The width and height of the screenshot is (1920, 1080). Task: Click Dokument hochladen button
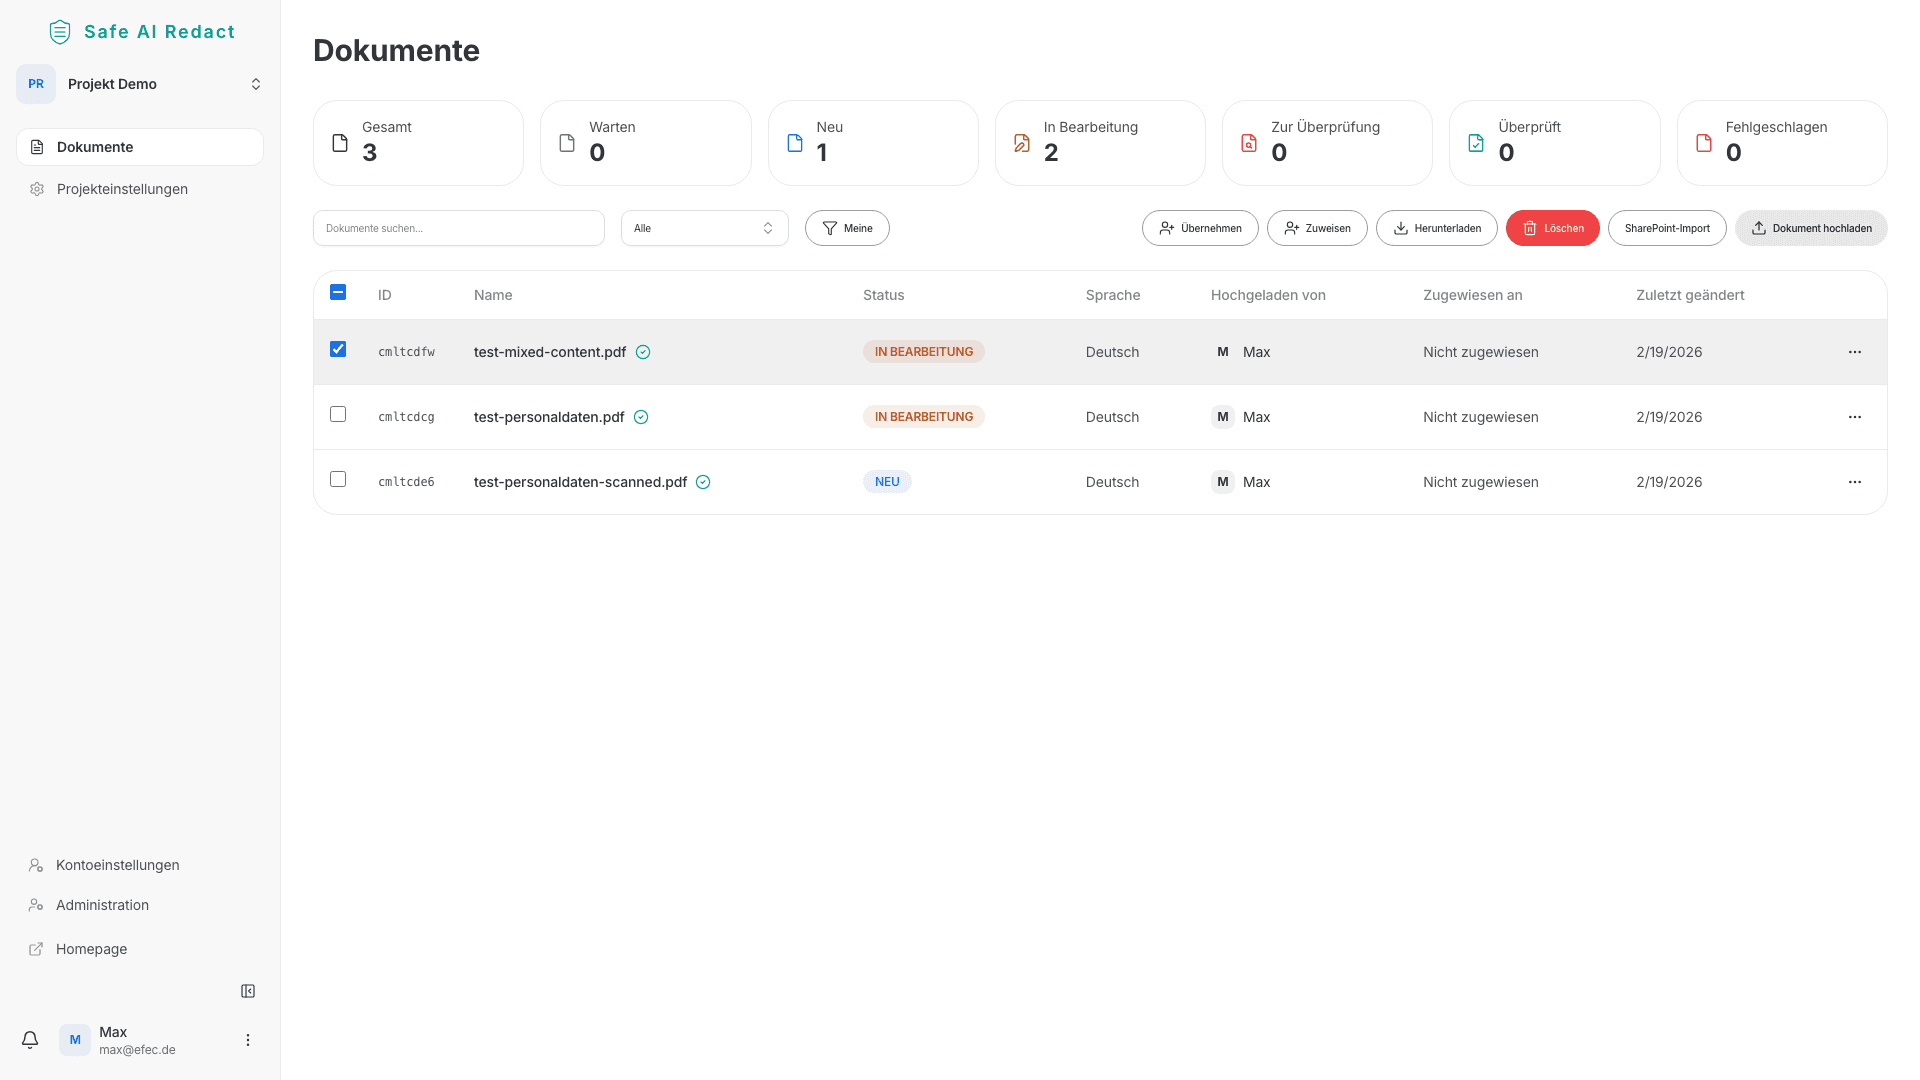pyautogui.click(x=1811, y=228)
